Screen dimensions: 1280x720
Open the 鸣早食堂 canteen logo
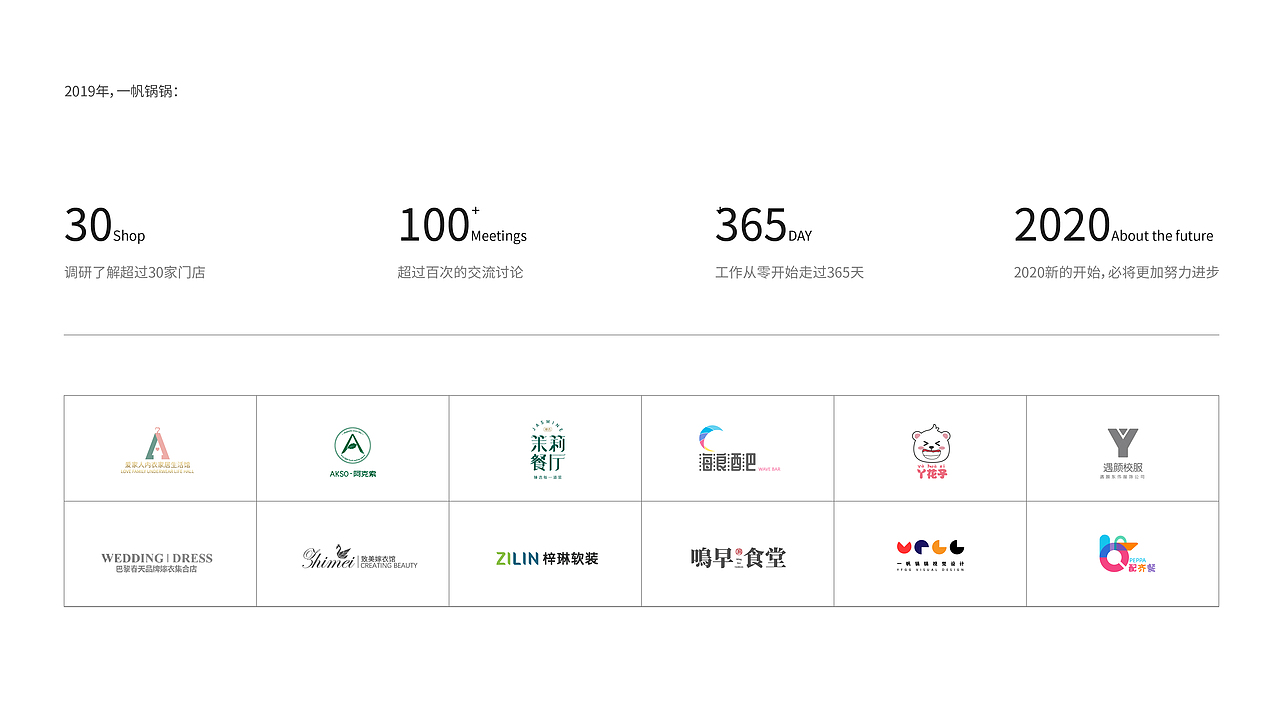(738, 558)
